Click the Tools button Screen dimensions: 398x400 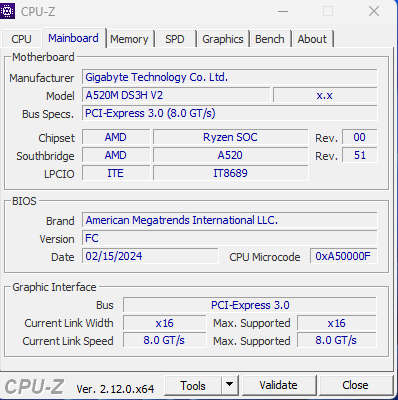pyautogui.click(x=193, y=386)
